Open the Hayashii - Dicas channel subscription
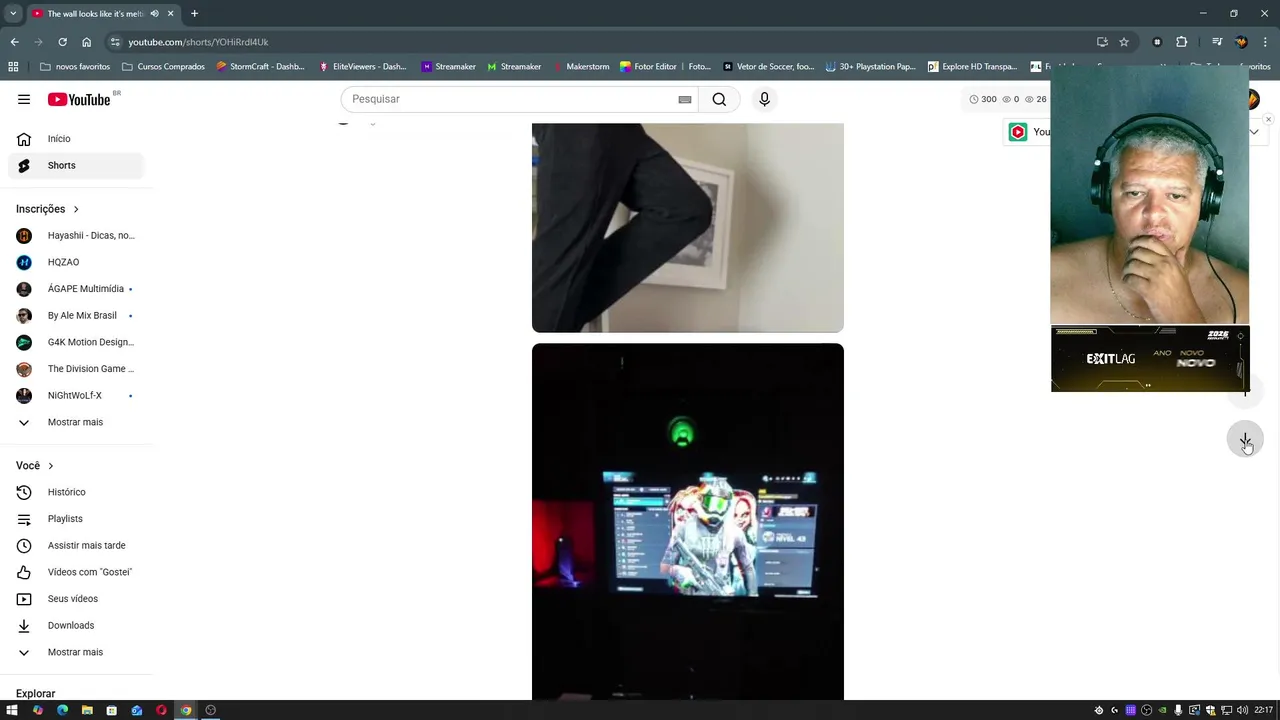1280x720 pixels. coord(76,236)
